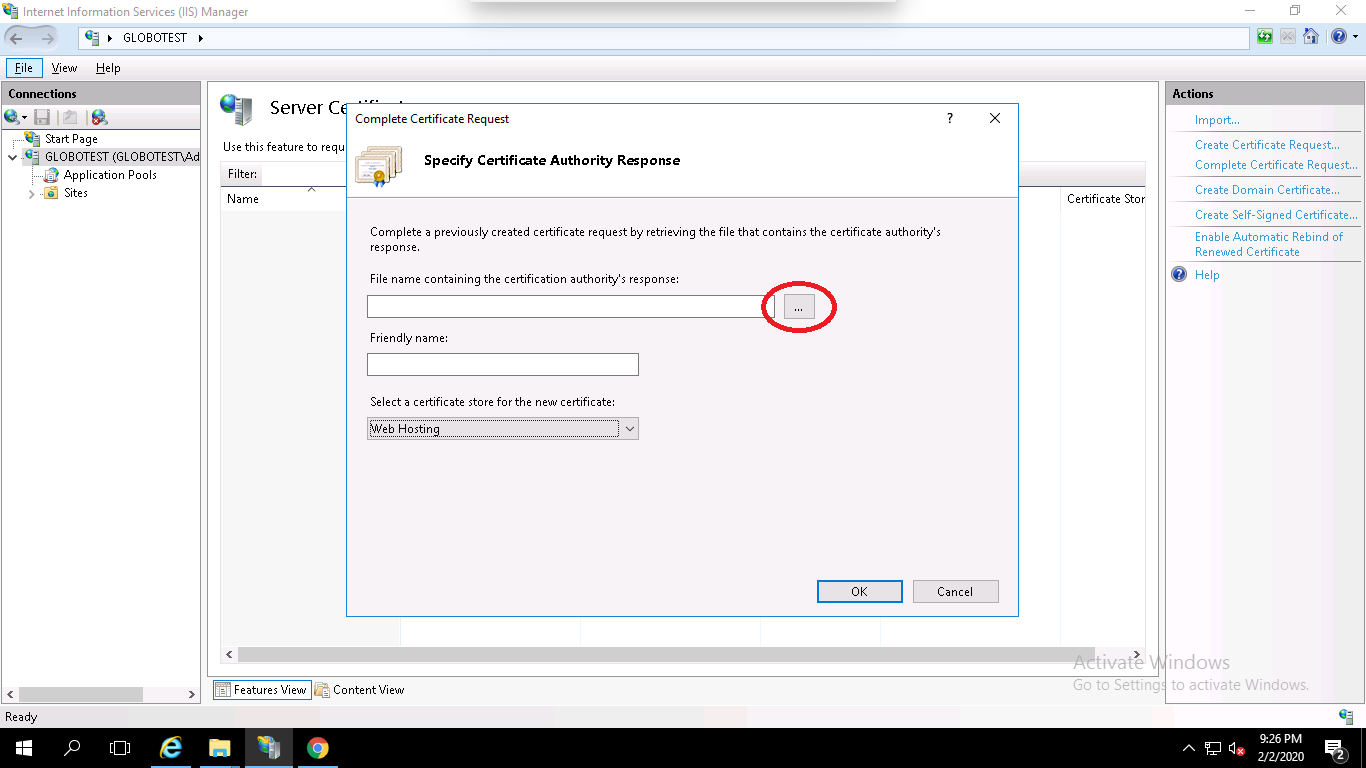Click the green Refresh page icon
The image size is (1366, 768).
1265,37
